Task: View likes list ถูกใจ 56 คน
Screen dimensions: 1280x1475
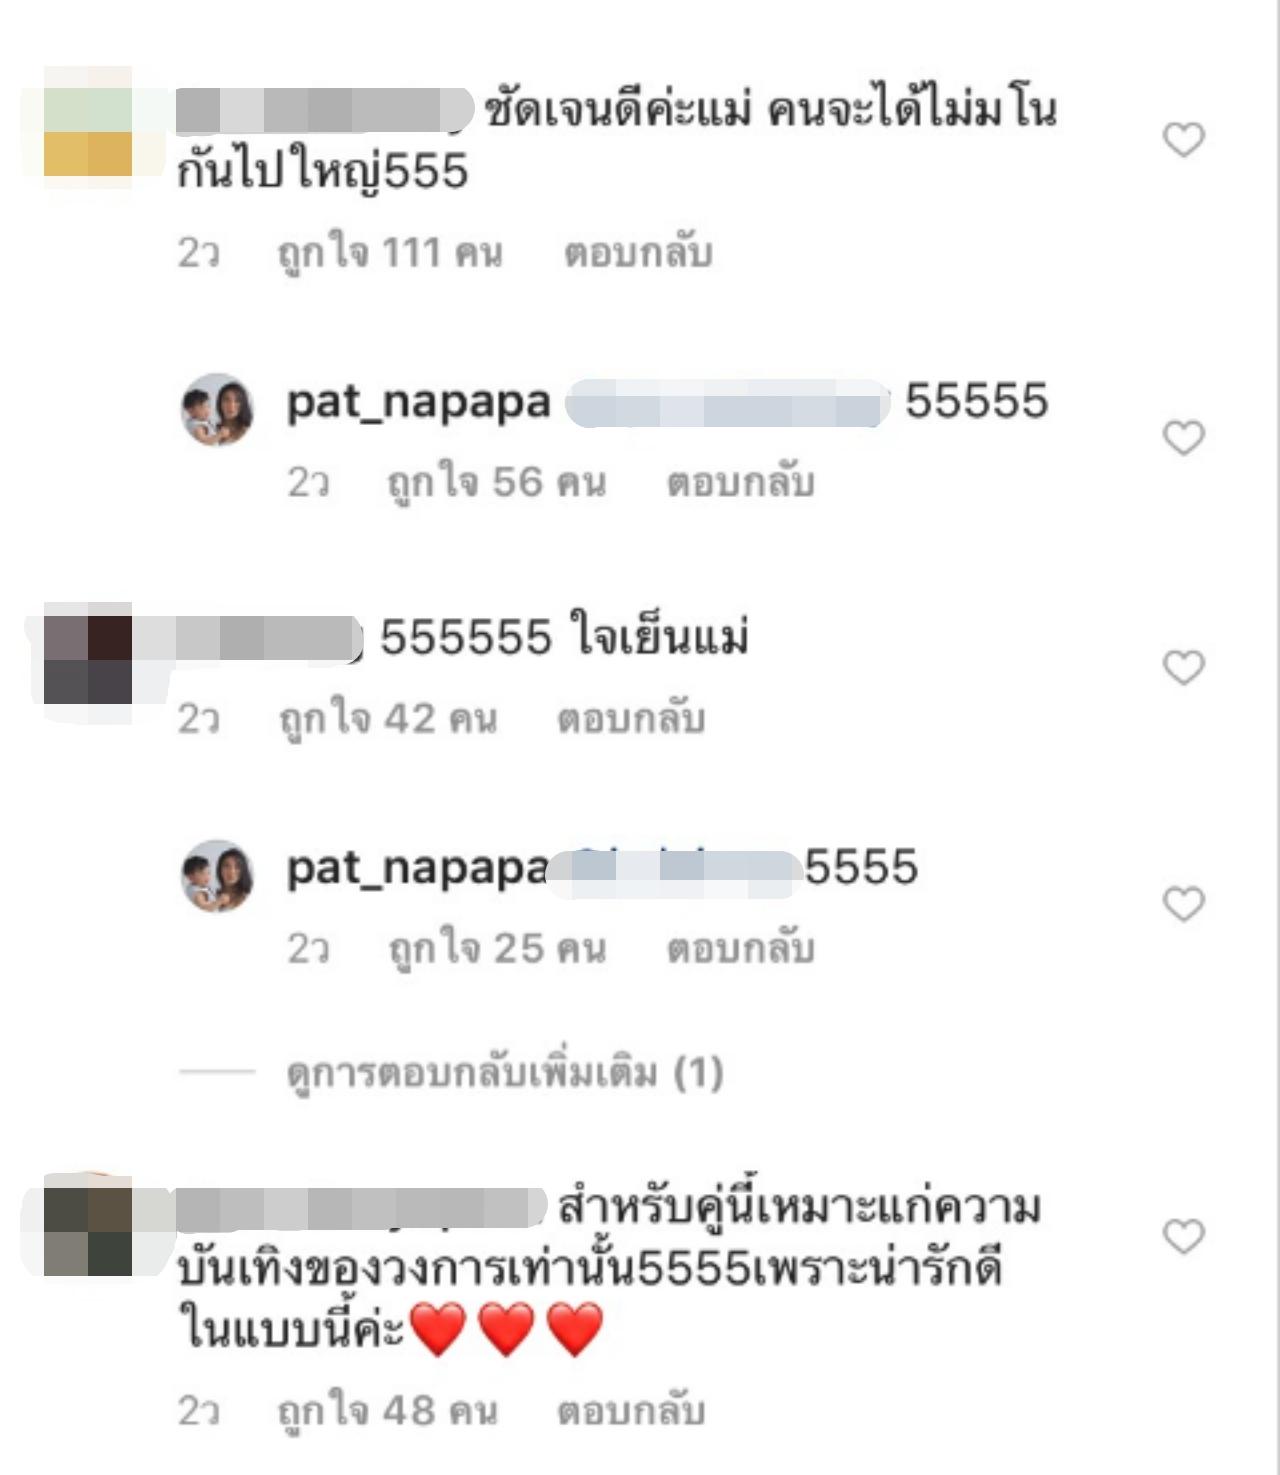Action: tap(497, 482)
